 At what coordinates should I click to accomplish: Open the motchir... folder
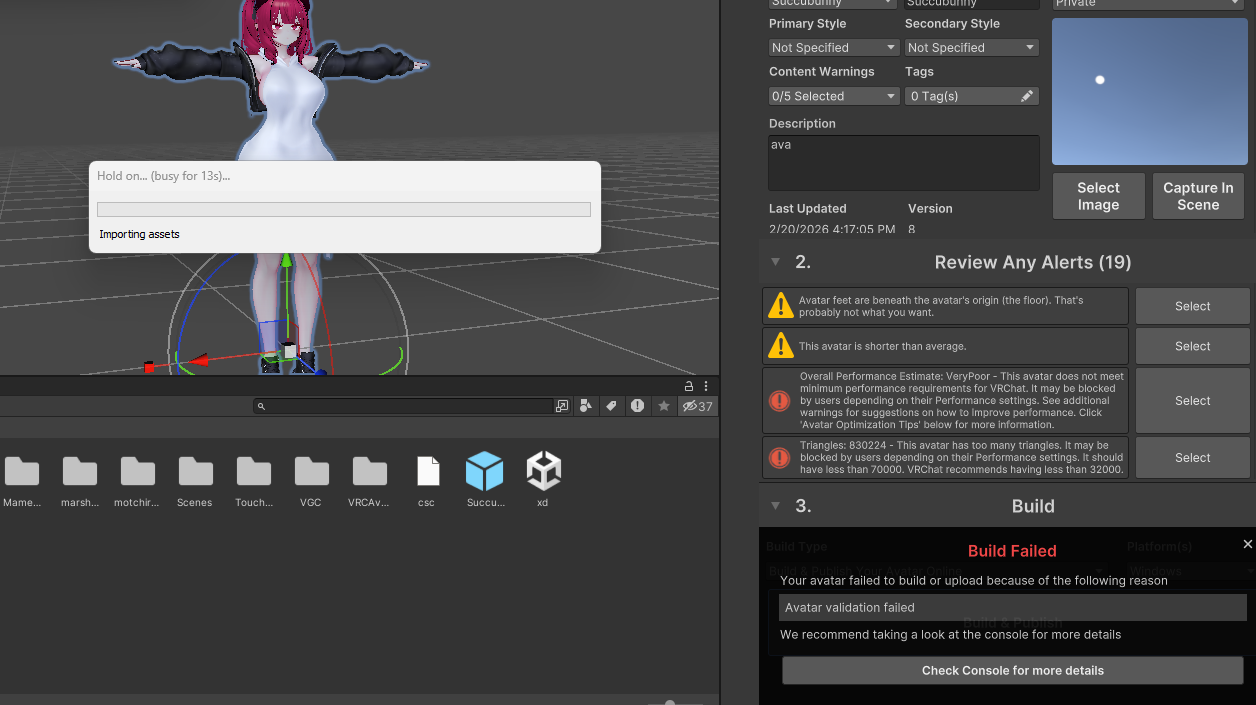click(x=138, y=472)
